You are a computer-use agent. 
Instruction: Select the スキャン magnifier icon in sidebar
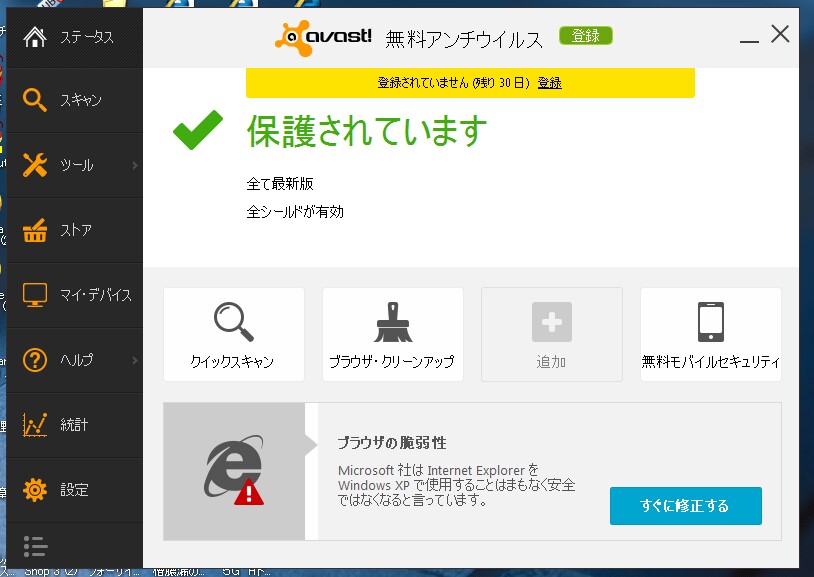(35, 100)
